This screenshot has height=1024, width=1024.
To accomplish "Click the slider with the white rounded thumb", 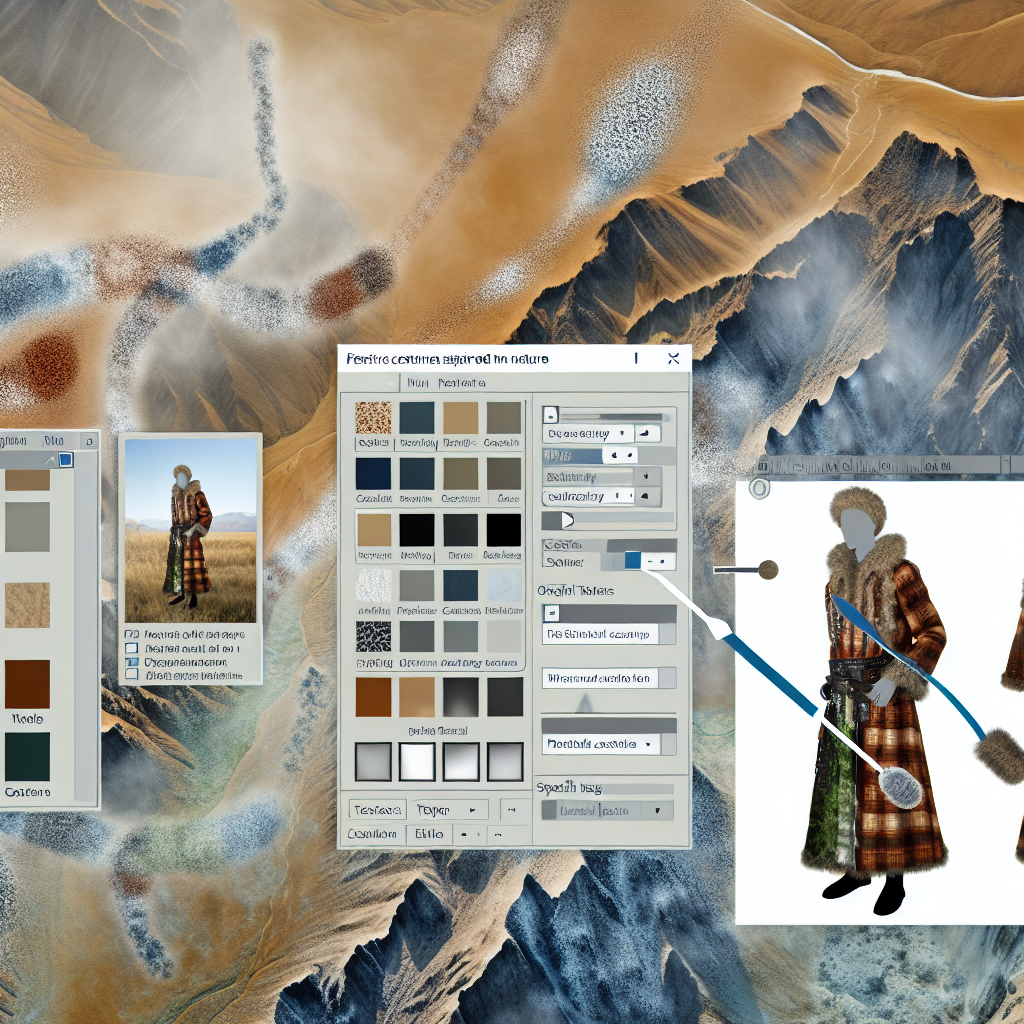I will (567, 520).
